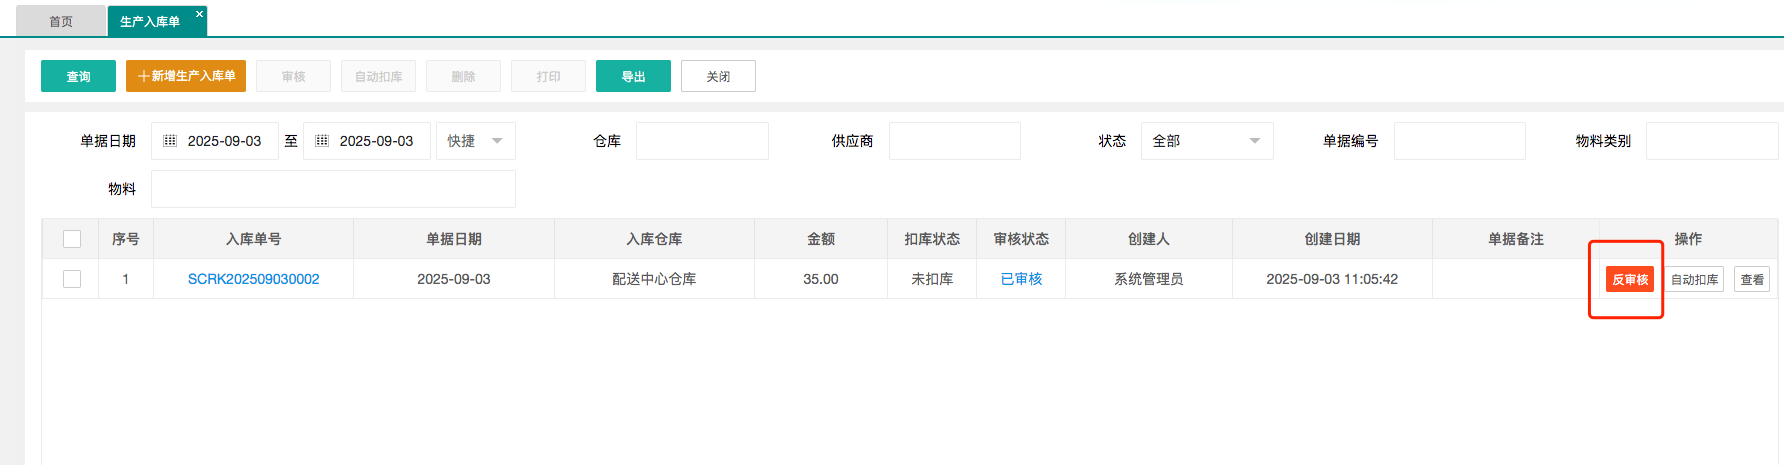Tick the checkbox for row 1

(72, 279)
